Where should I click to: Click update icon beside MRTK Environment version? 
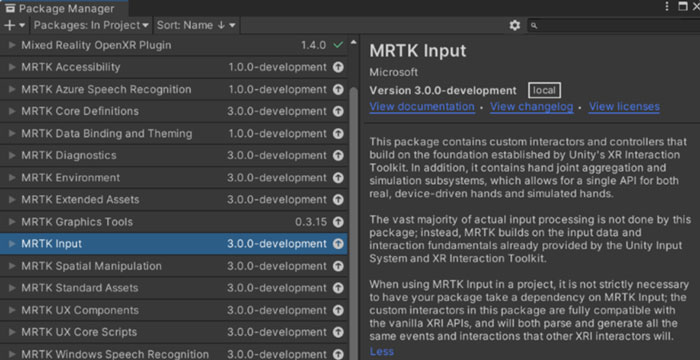click(x=338, y=178)
